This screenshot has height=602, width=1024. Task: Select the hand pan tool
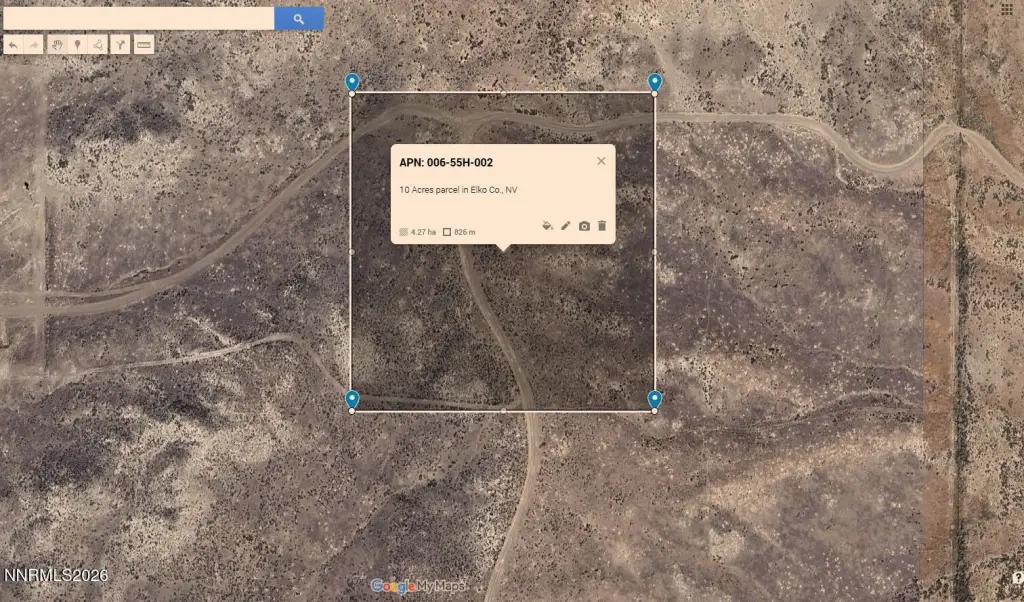pyautogui.click(x=57, y=45)
